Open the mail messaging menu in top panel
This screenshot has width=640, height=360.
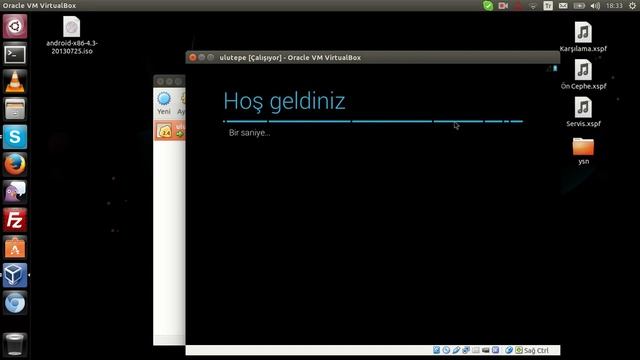(x=563, y=6)
